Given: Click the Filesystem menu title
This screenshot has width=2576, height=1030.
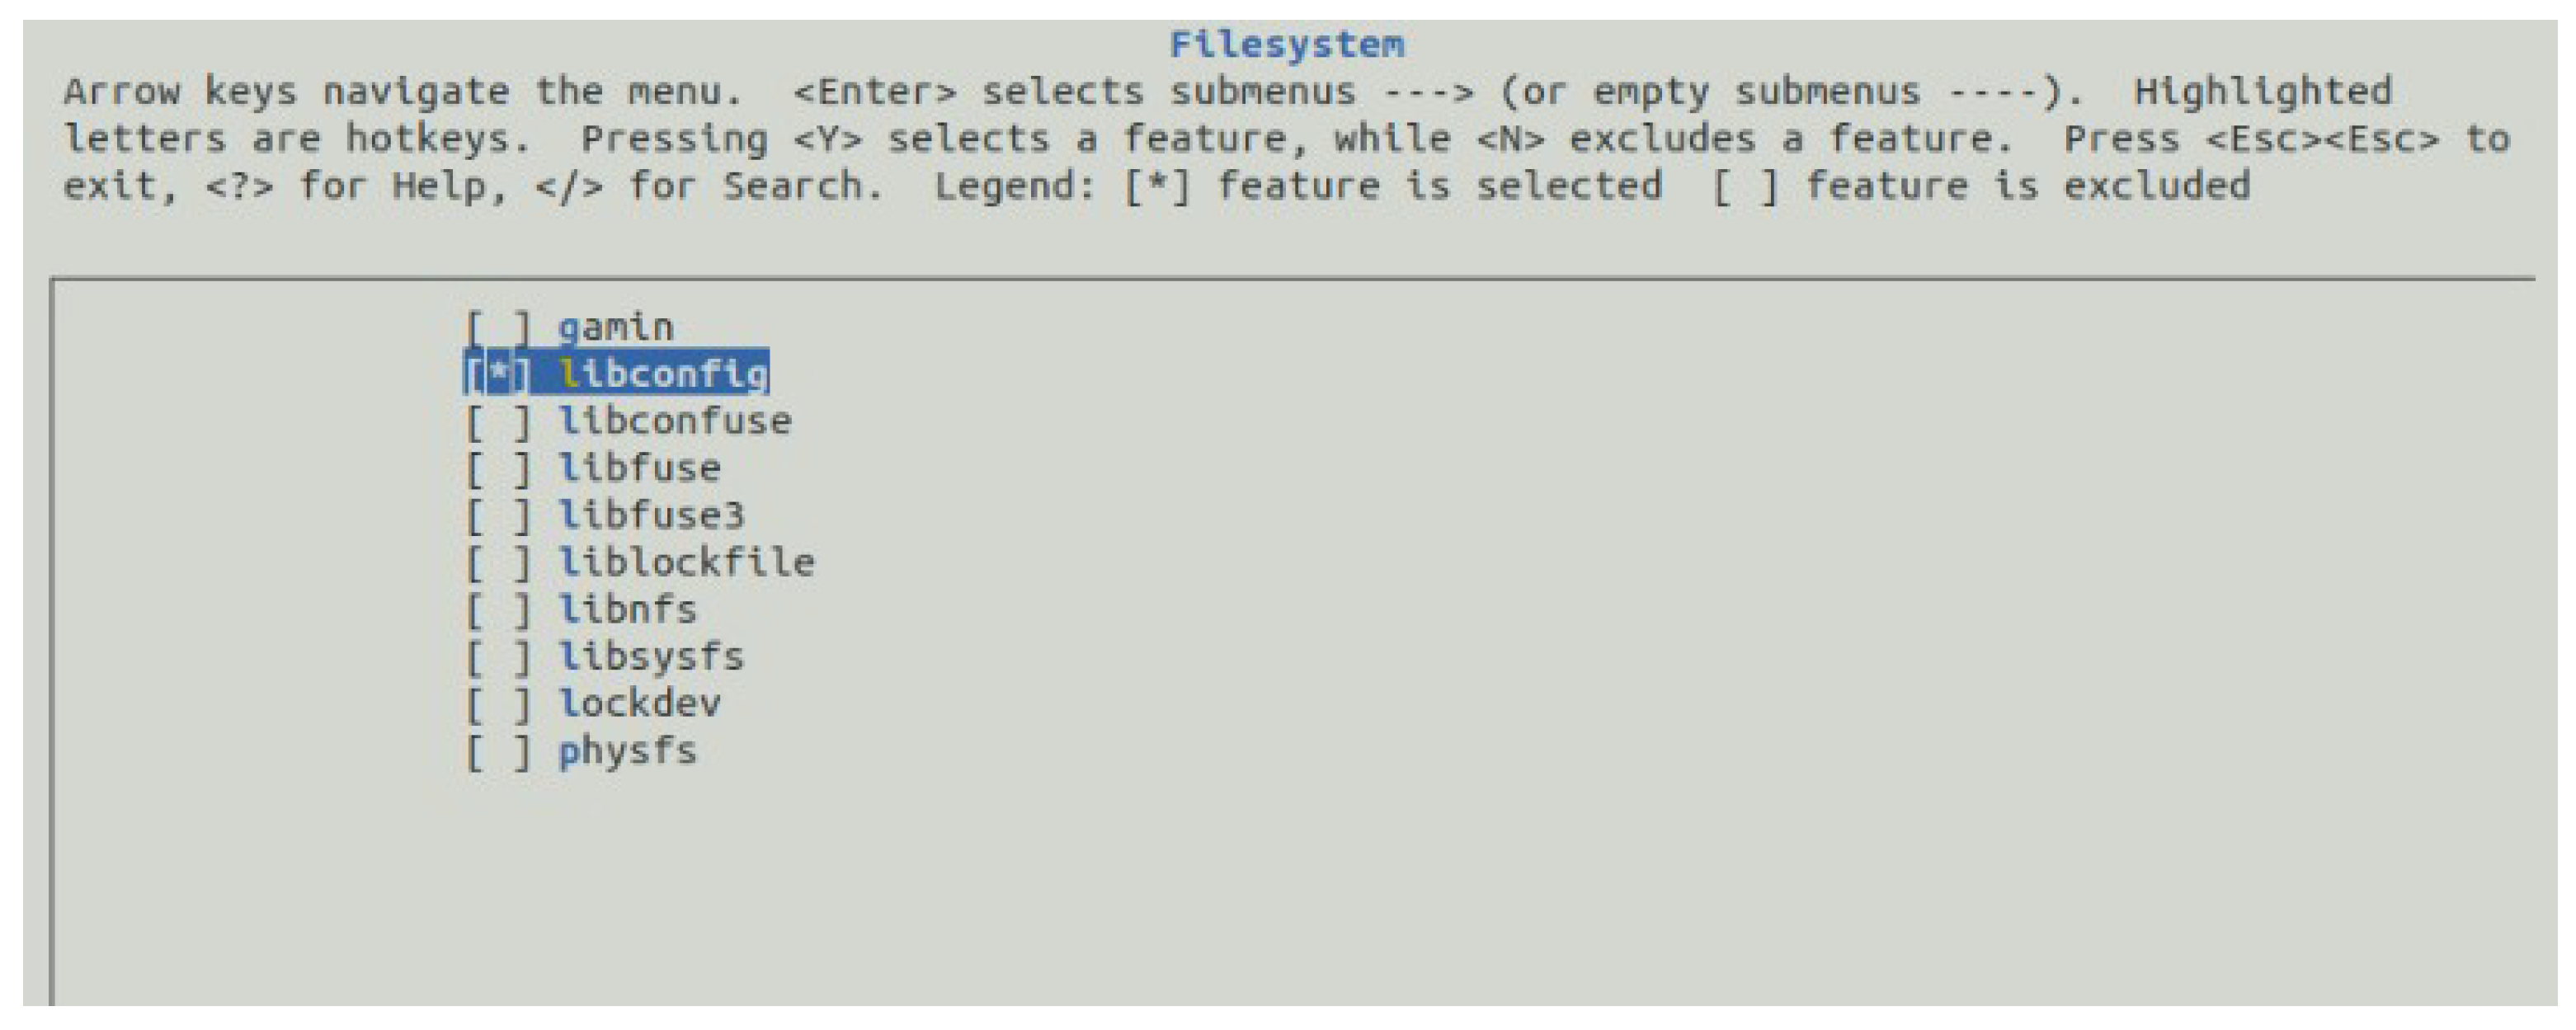Looking at the screenshot, I should tap(1287, 45).
